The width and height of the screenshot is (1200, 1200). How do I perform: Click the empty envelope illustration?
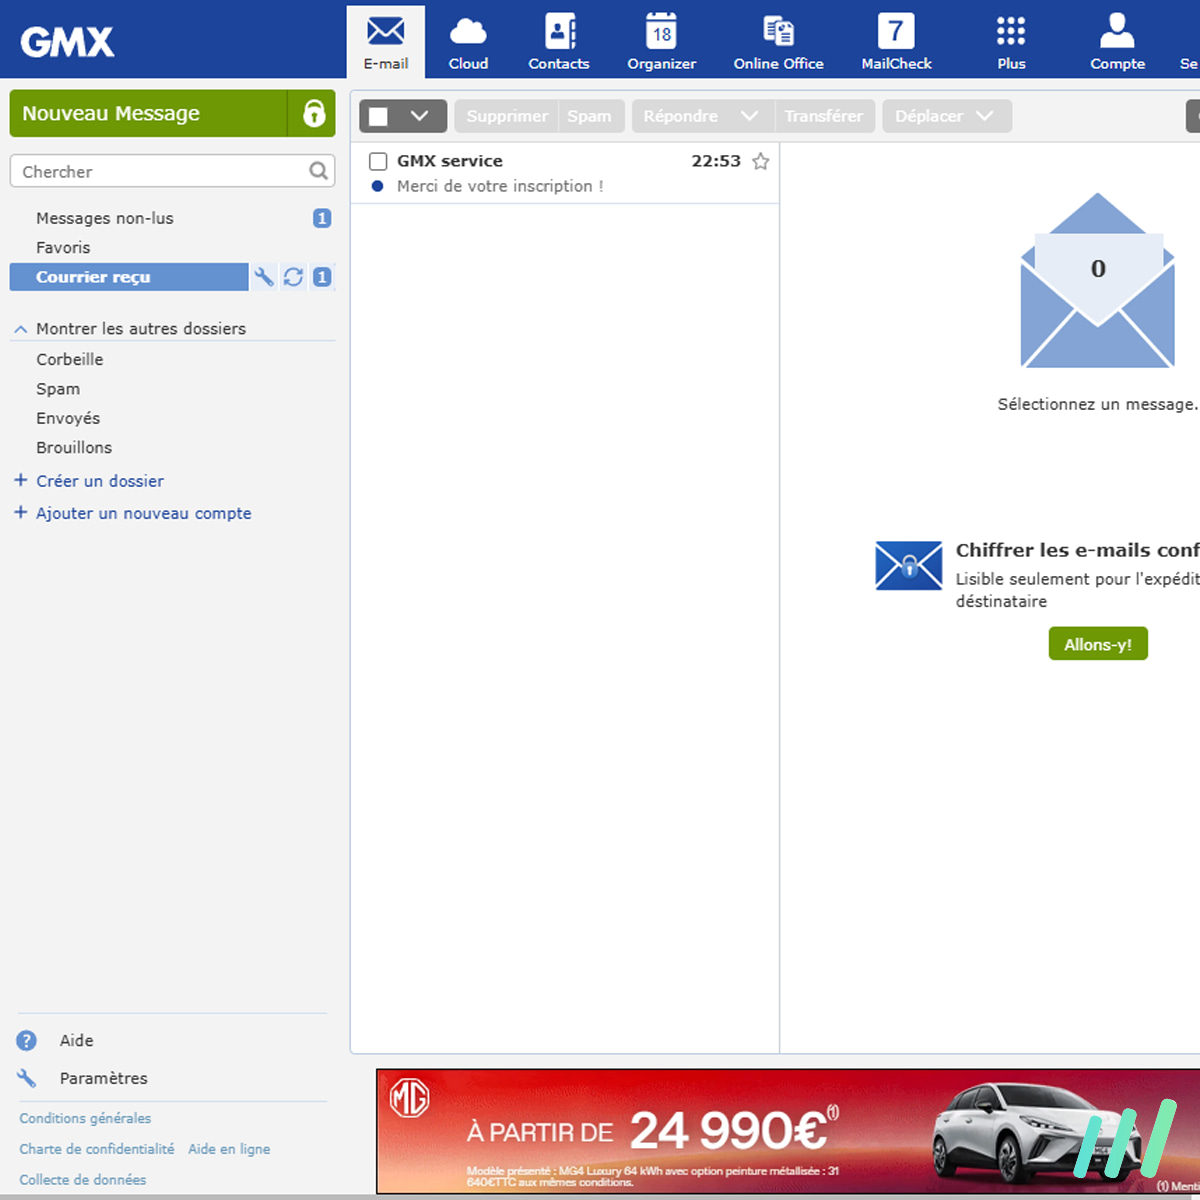tap(1097, 281)
